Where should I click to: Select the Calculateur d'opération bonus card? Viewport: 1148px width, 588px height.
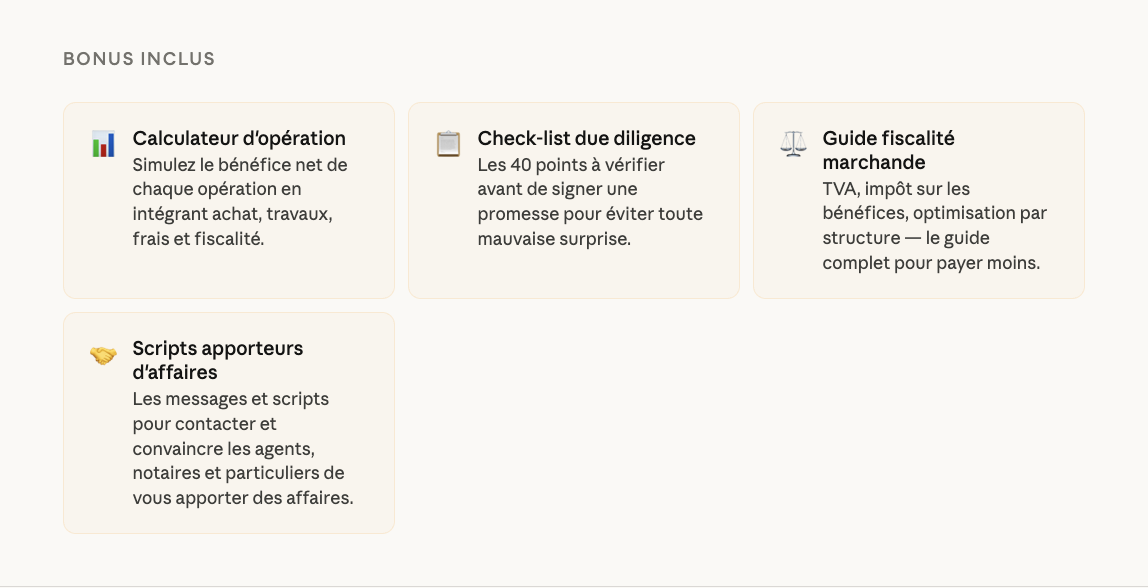coord(229,270)
